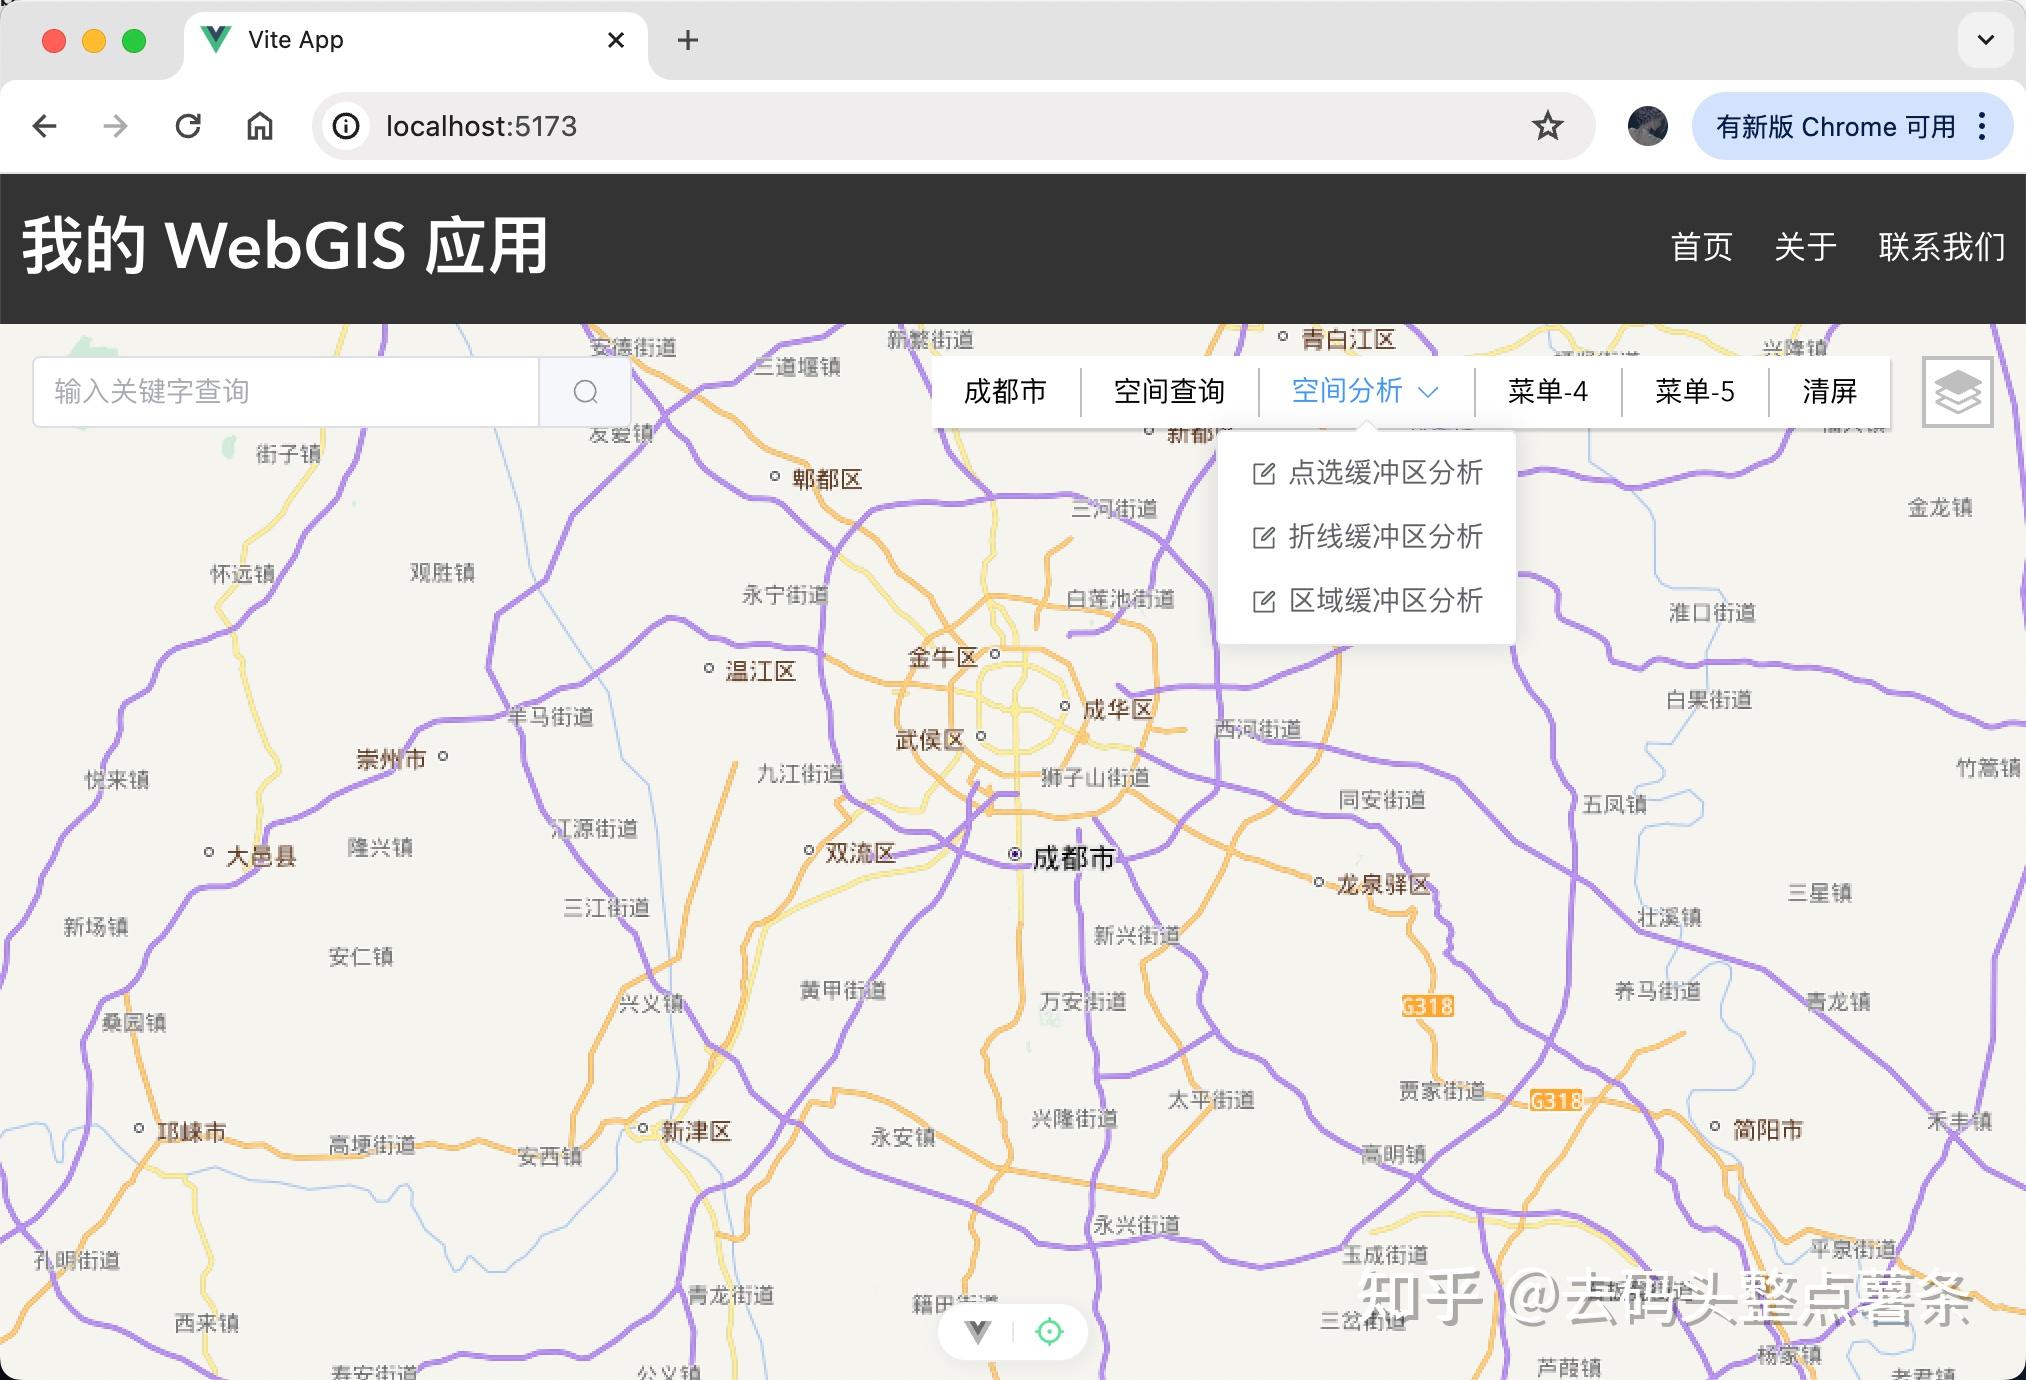Open the browser tab list chevron
2026x1380 pixels.
tap(1985, 40)
